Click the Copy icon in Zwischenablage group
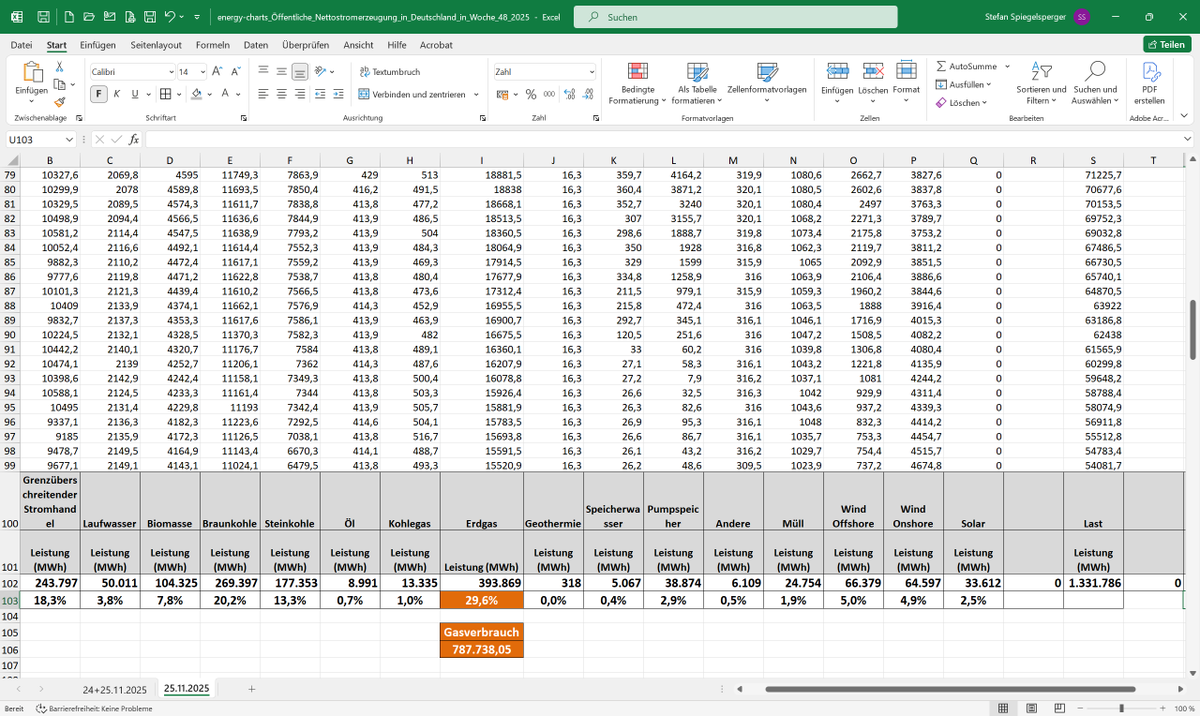Viewport: 1200px width, 716px height. [x=59, y=84]
